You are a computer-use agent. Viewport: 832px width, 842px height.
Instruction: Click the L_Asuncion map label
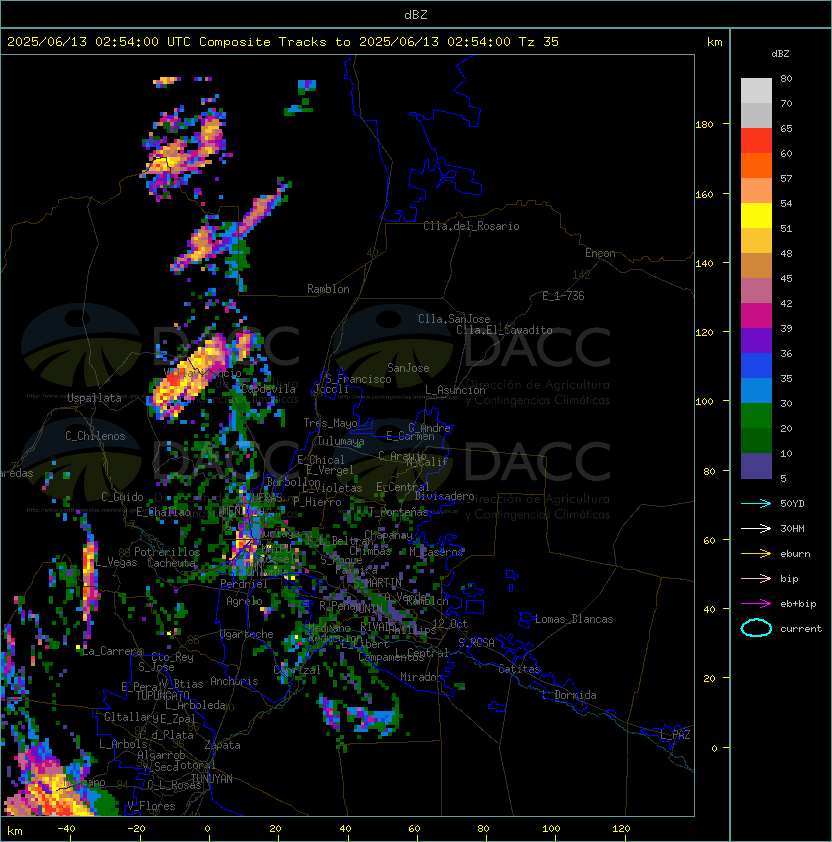point(455,390)
